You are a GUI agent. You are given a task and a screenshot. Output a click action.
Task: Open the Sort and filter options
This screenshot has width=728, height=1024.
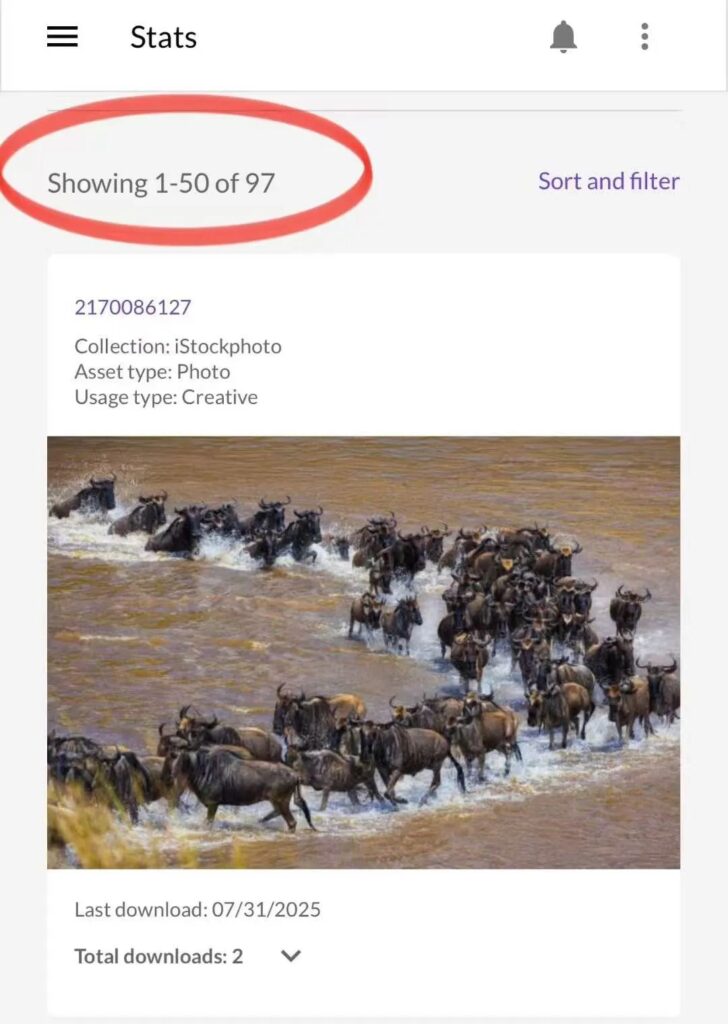point(609,181)
